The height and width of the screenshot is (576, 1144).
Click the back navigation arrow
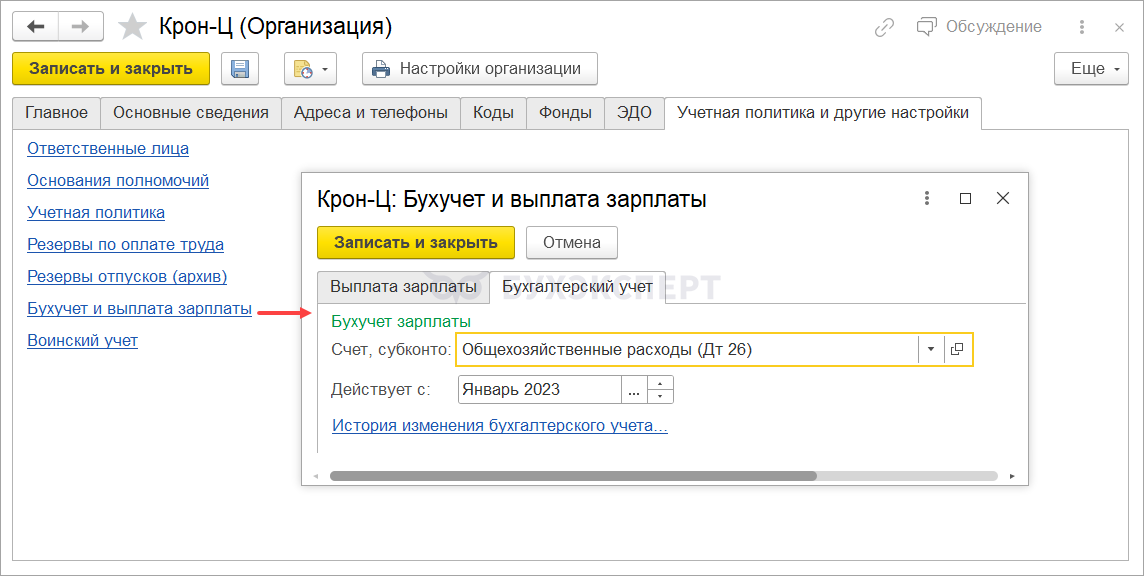[x=35, y=26]
